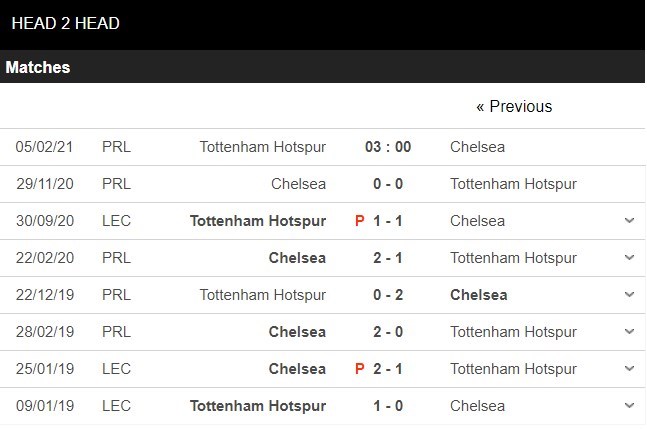Expand the 30/09/20 match row chevron
Viewport: 647px width, 429px height.
pos(629,221)
